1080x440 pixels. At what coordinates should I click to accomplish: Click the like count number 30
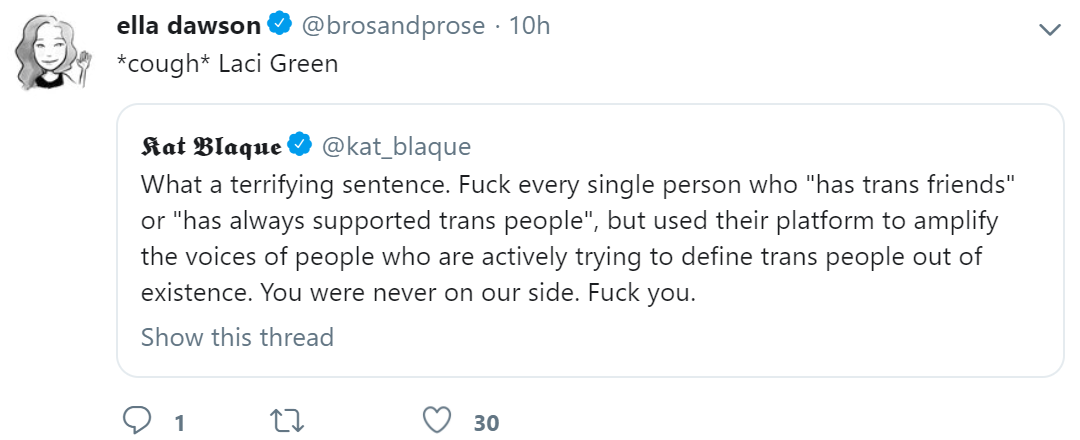click(486, 422)
